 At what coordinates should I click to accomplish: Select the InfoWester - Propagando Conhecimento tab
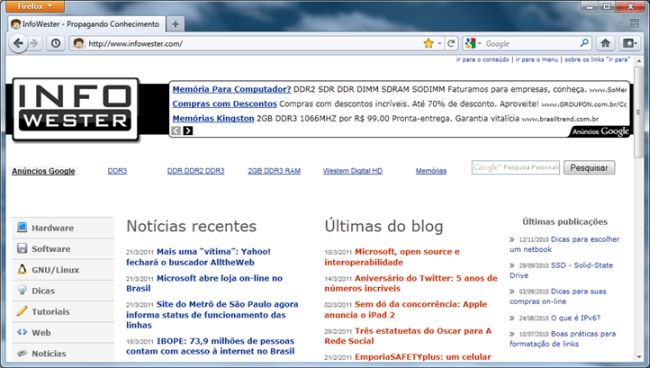[86, 24]
